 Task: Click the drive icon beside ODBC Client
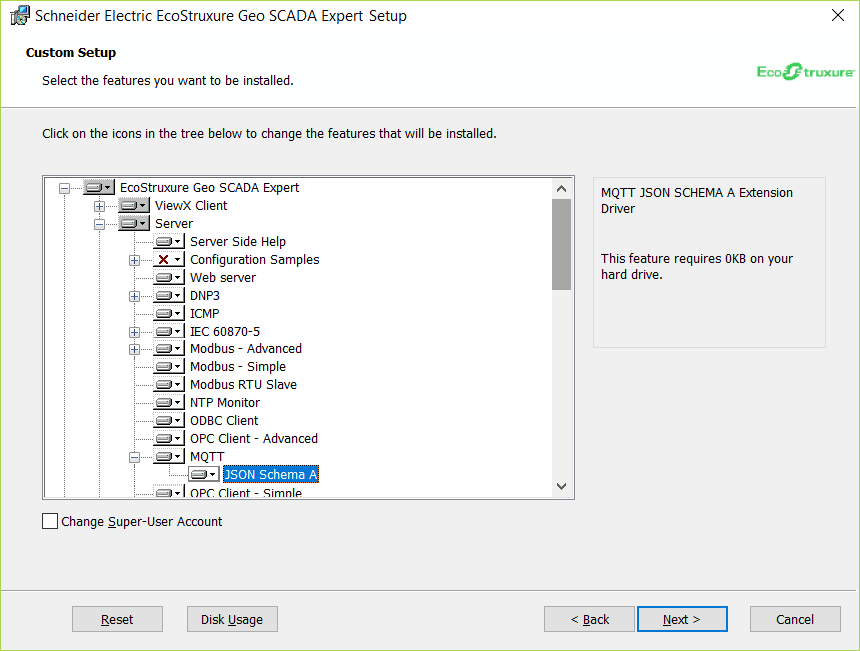click(169, 421)
